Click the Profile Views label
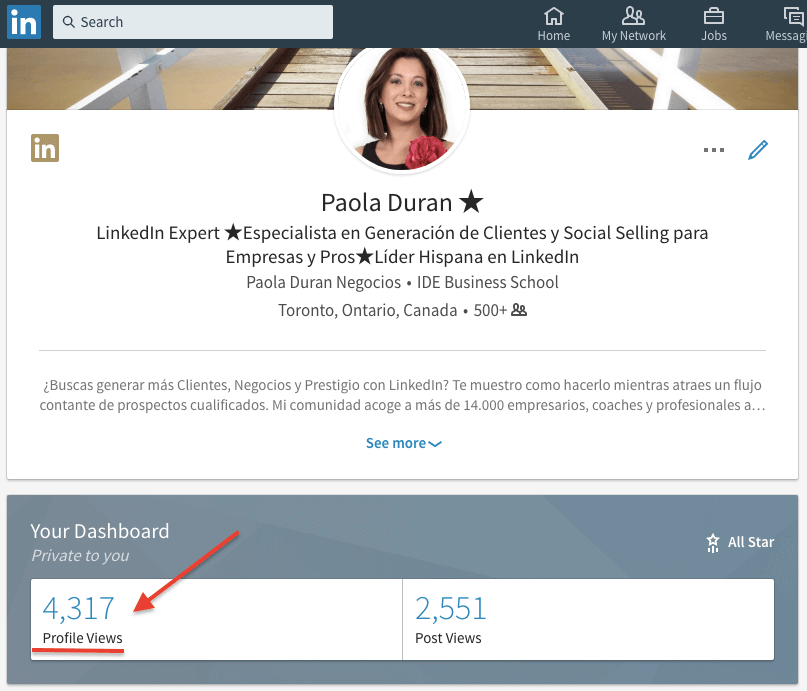807x691 pixels. click(82, 638)
